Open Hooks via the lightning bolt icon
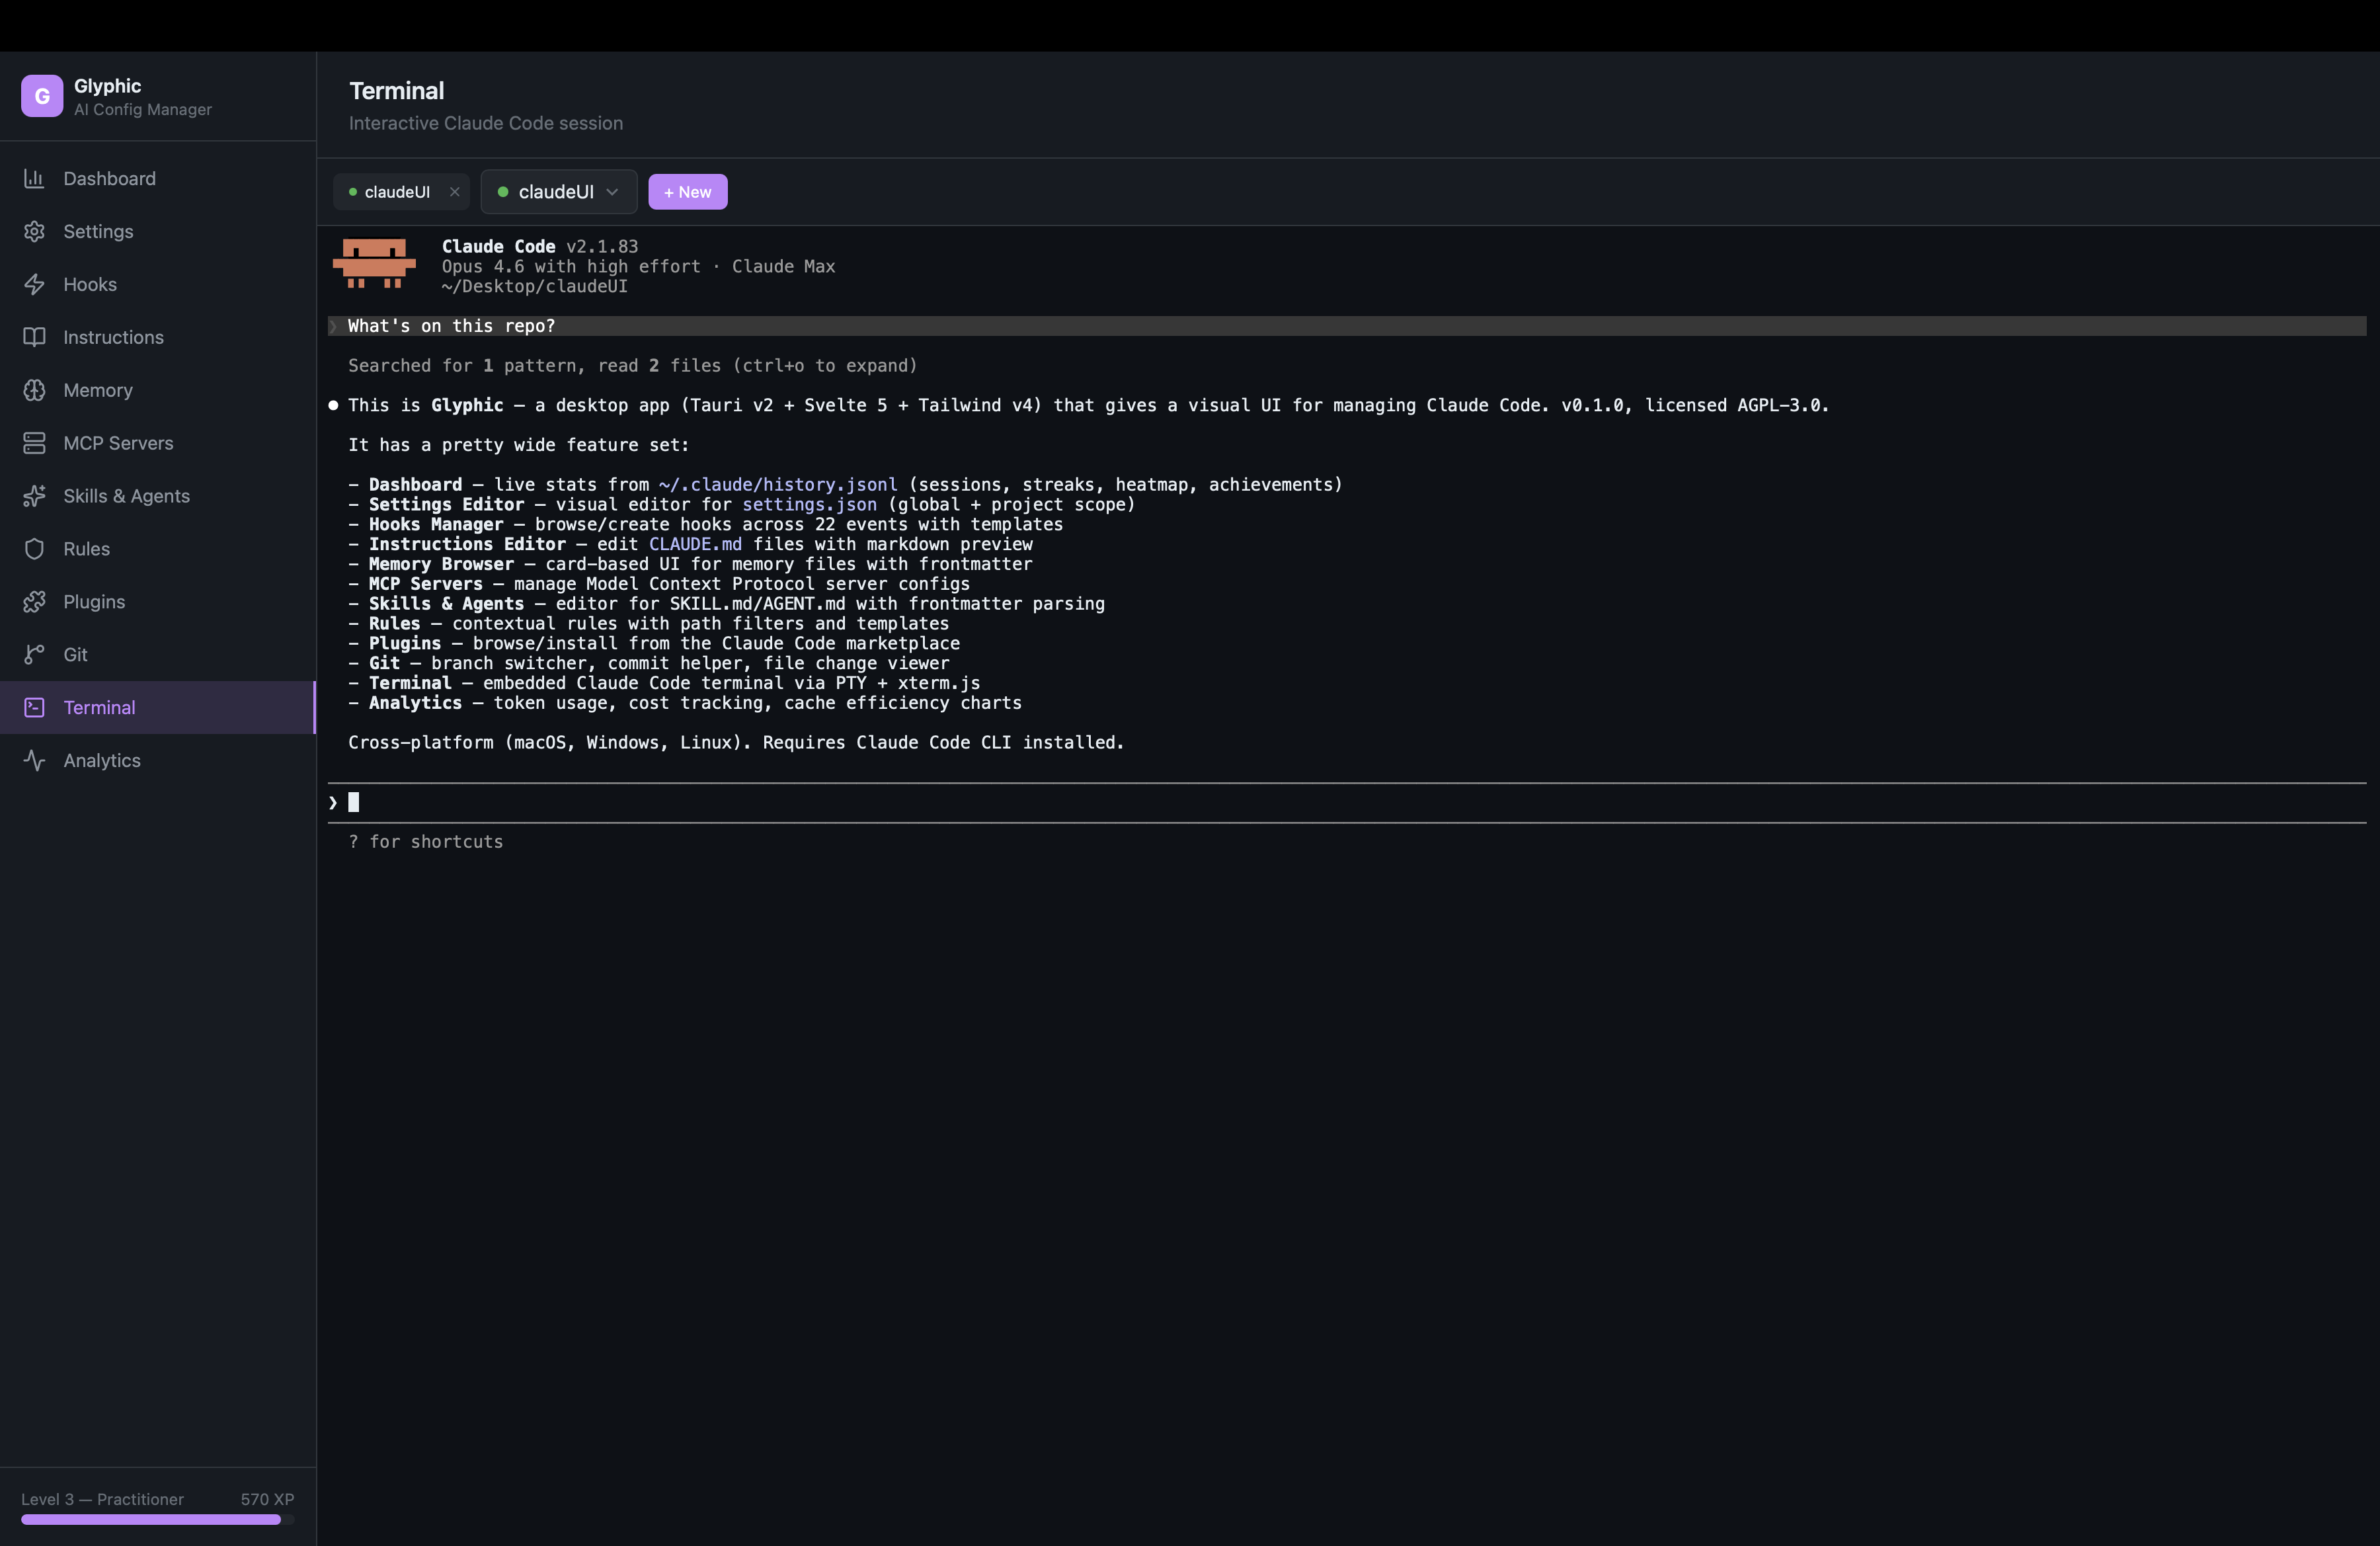Image resolution: width=2380 pixels, height=1546 pixels. click(x=34, y=284)
